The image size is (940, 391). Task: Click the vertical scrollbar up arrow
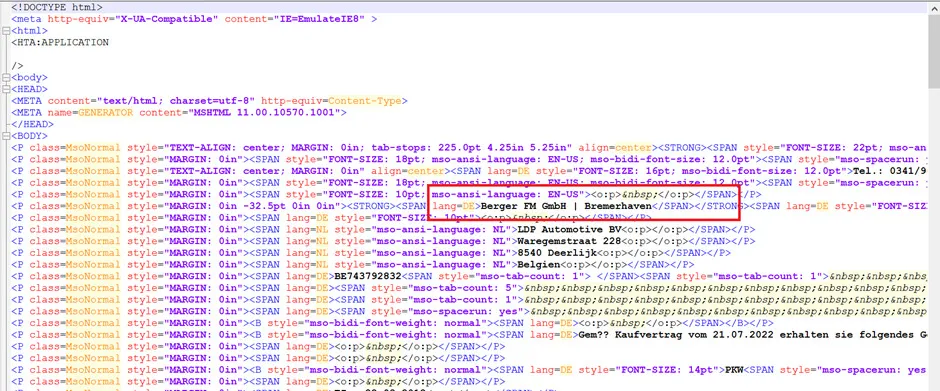click(935, 7)
